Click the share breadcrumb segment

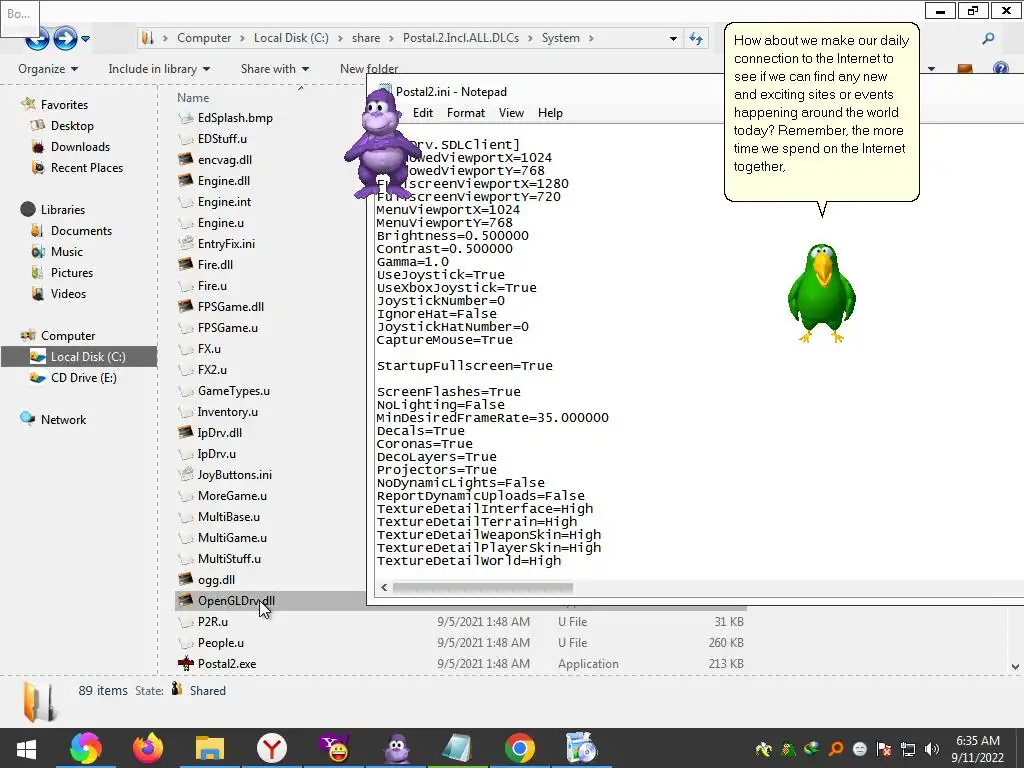(366, 38)
